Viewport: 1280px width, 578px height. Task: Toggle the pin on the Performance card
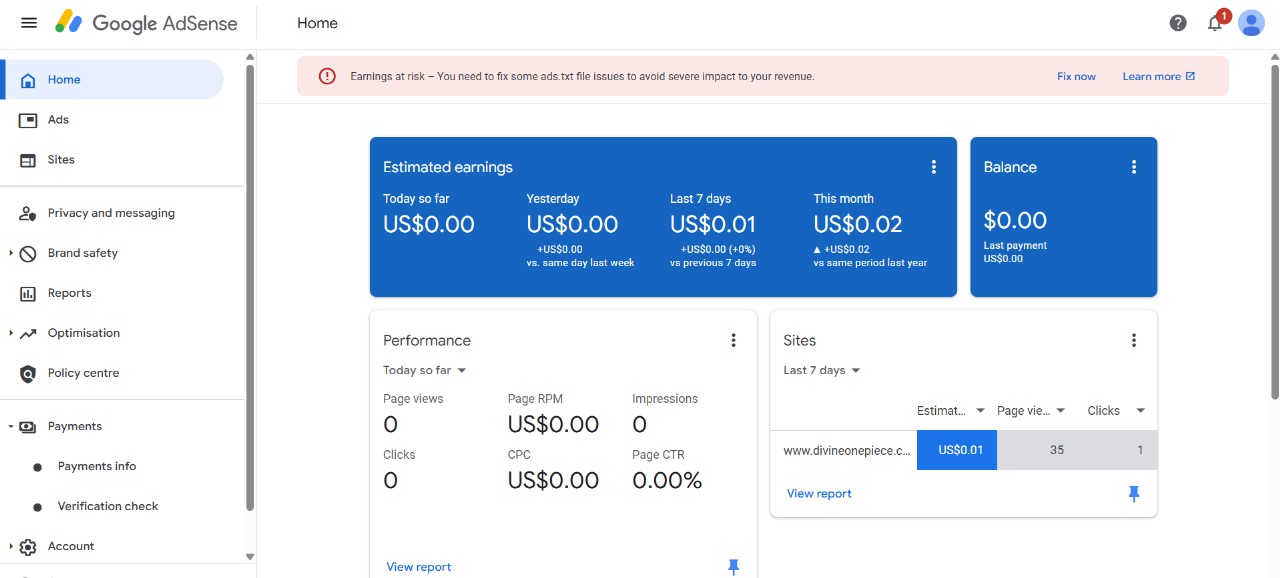(733, 567)
